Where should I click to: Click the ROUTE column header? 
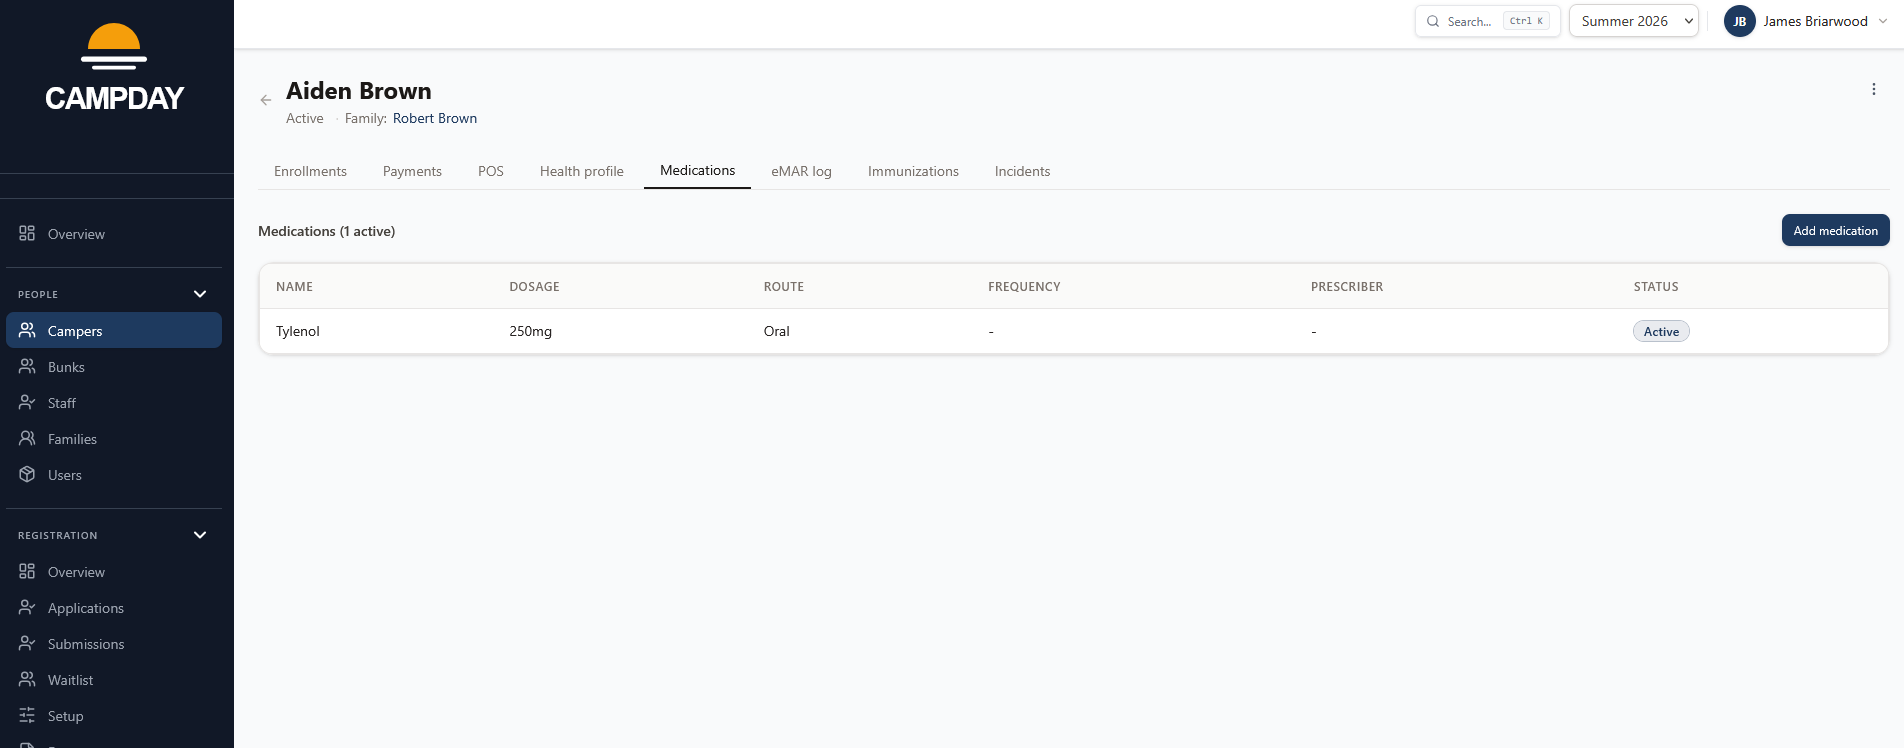784,286
